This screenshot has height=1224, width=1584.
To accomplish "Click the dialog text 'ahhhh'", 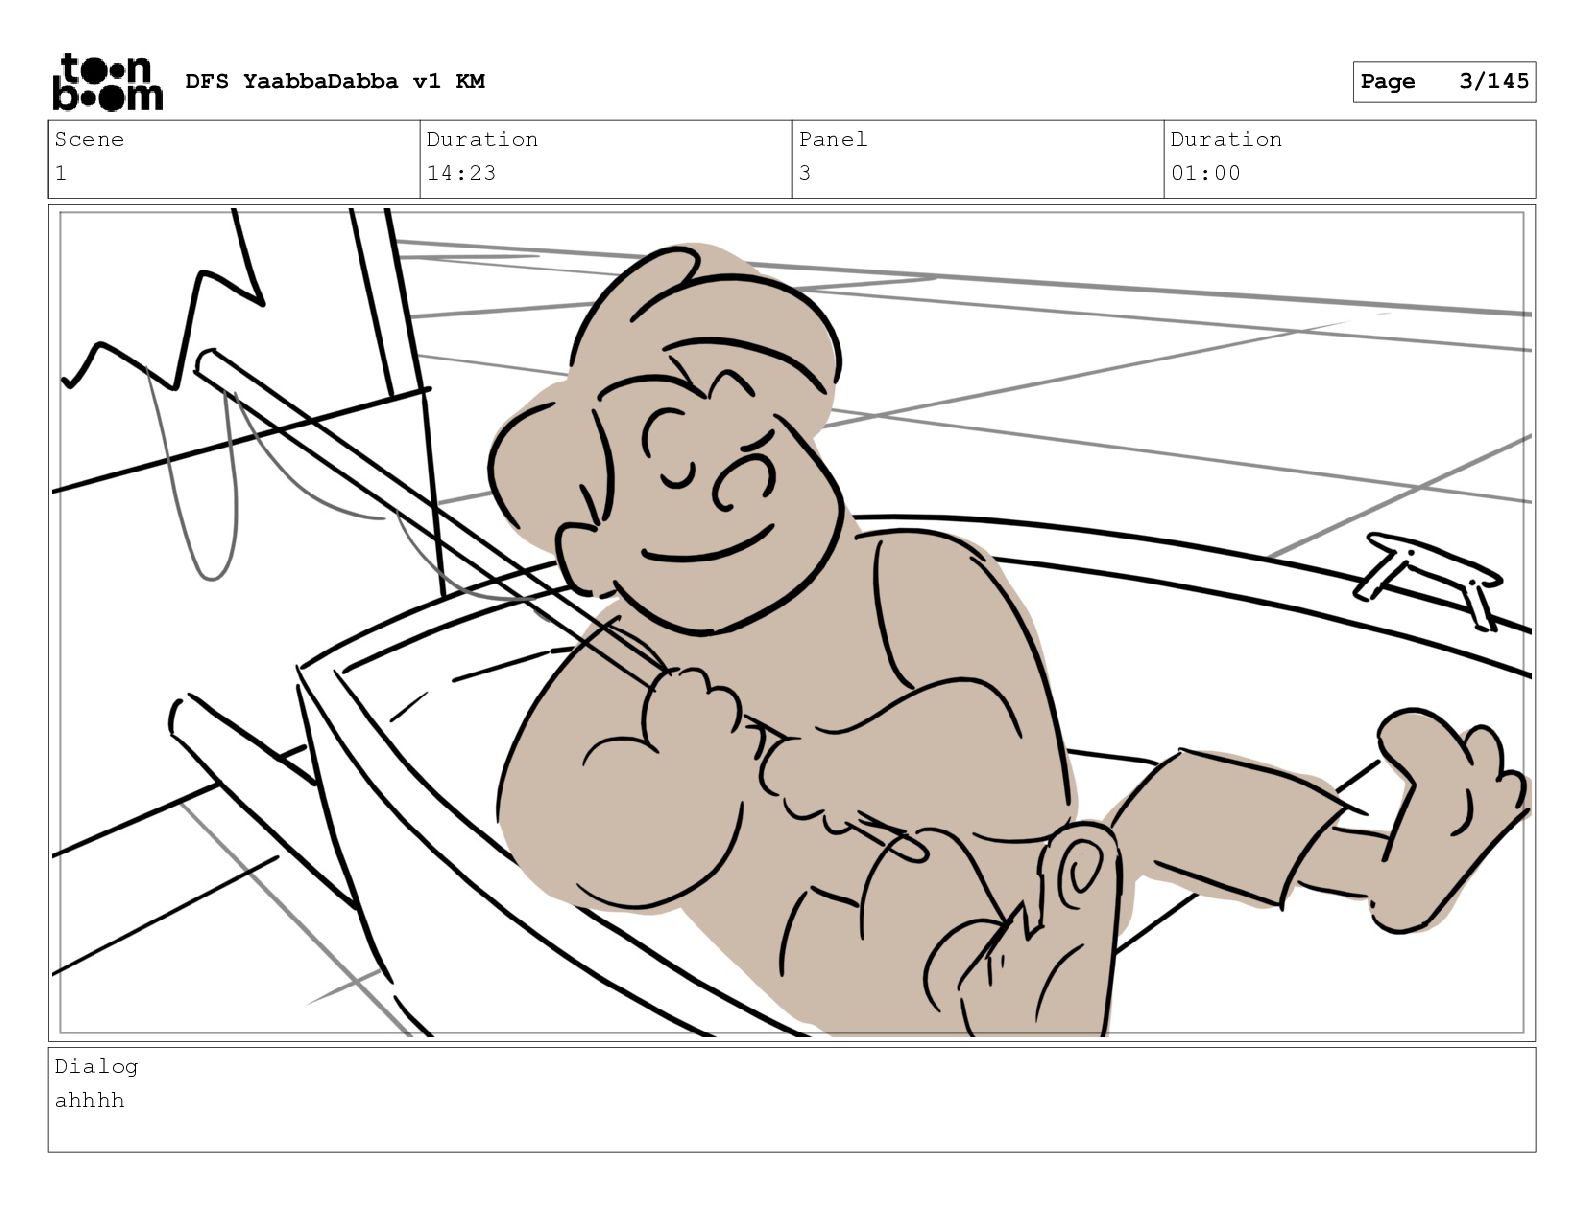I will point(89,1100).
